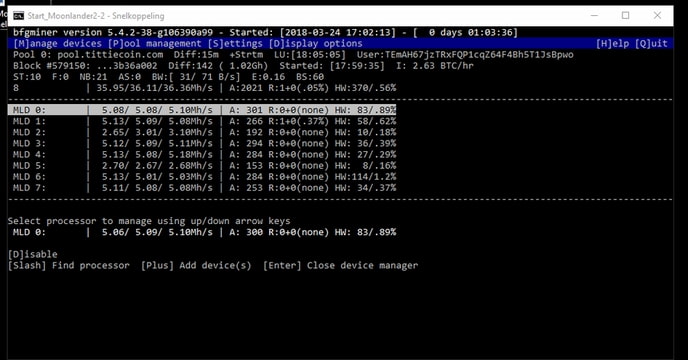Click the Start_Moonlander2-2 window title text
This screenshot has height=360, width=688.
tap(96, 16)
